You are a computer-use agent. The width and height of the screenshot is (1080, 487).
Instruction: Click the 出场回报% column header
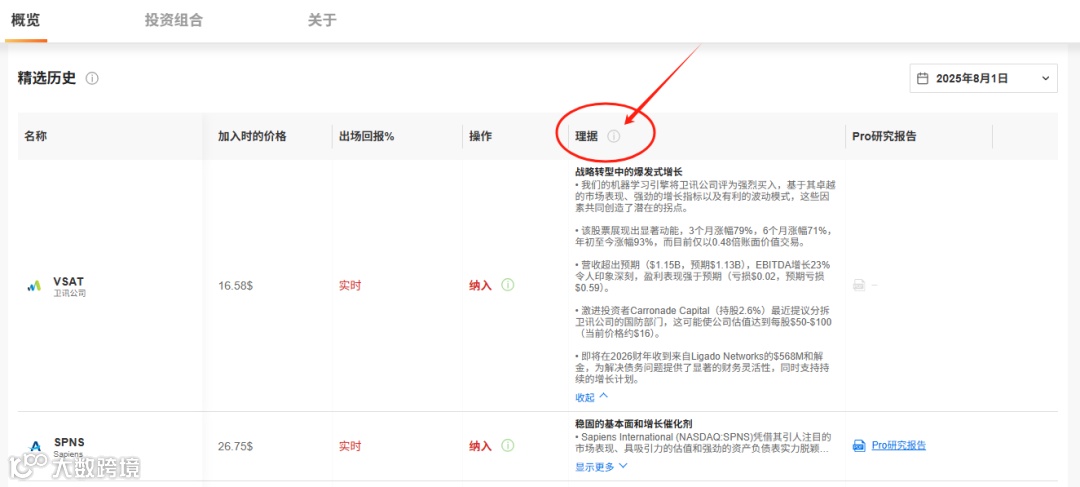tap(366, 136)
